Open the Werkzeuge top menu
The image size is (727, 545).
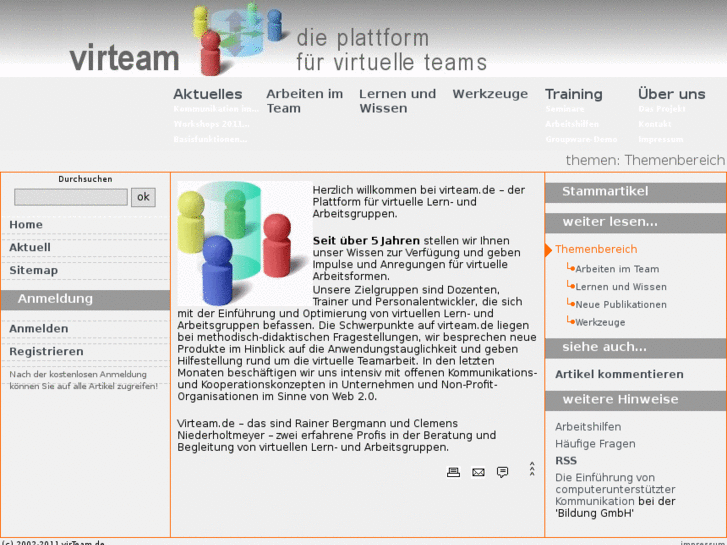tap(490, 94)
